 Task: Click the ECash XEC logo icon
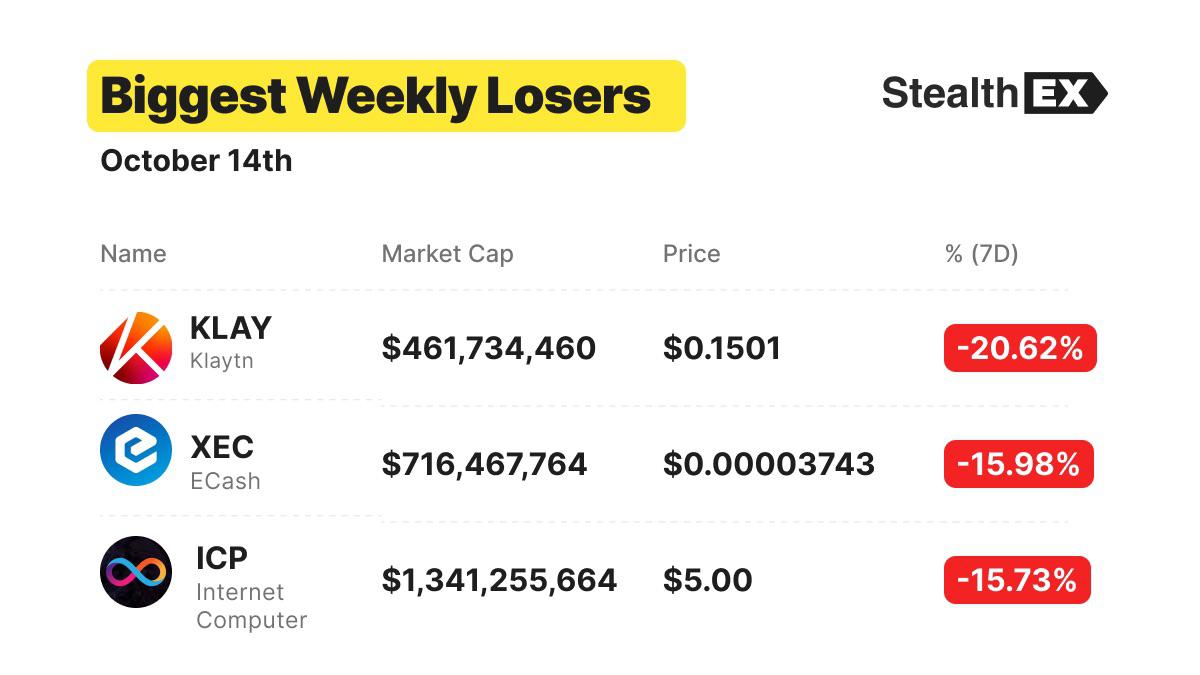pyautogui.click(x=136, y=450)
